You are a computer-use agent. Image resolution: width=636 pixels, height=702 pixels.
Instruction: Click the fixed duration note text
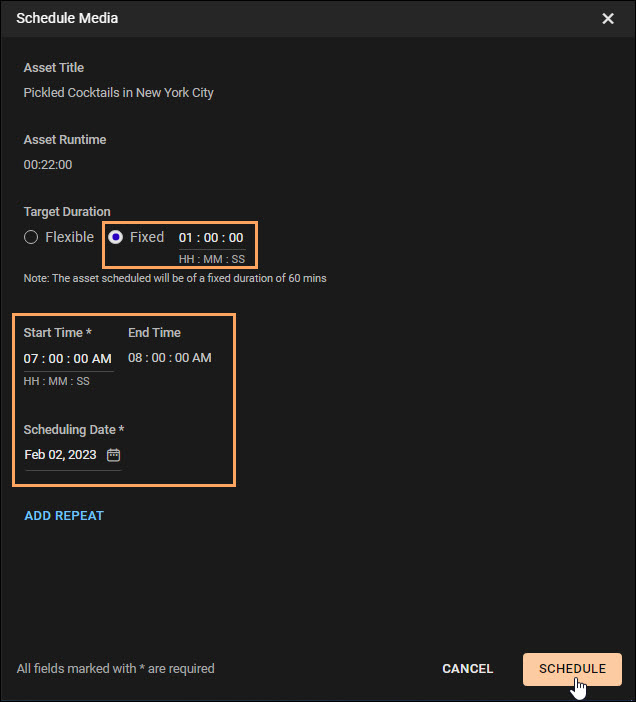tap(175, 278)
